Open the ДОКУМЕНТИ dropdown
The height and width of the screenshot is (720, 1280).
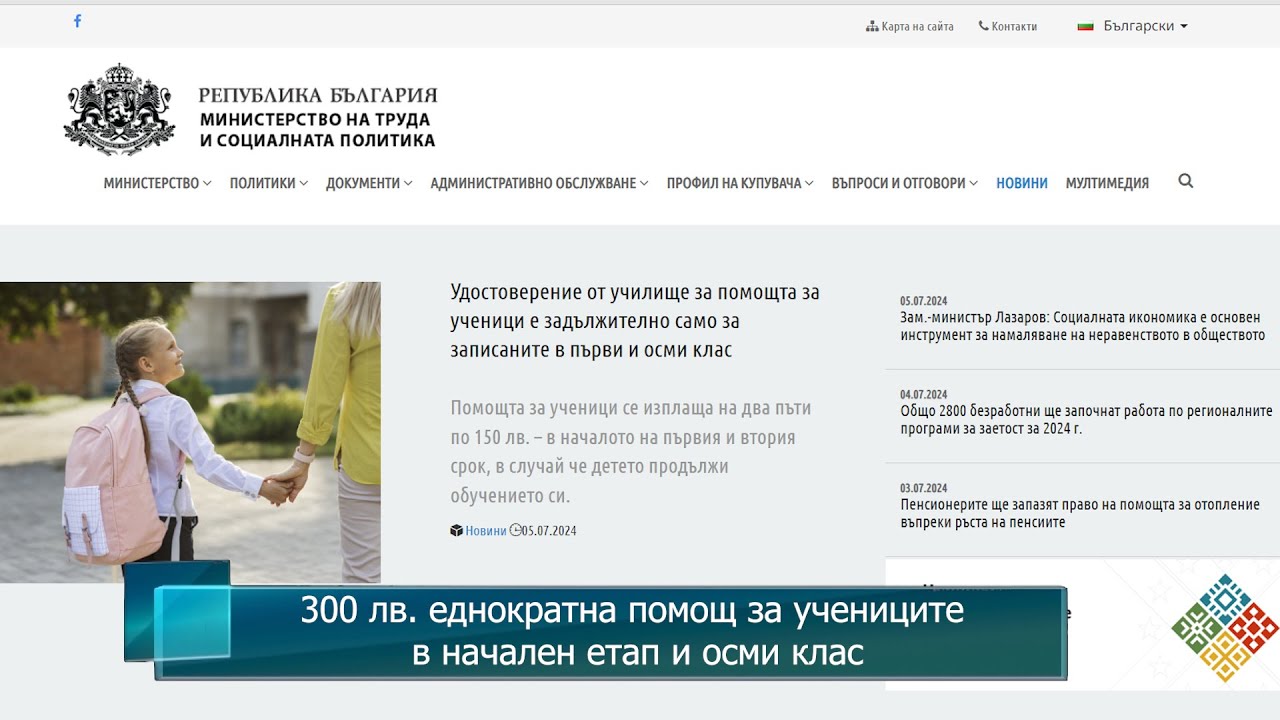(x=362, y=183)
